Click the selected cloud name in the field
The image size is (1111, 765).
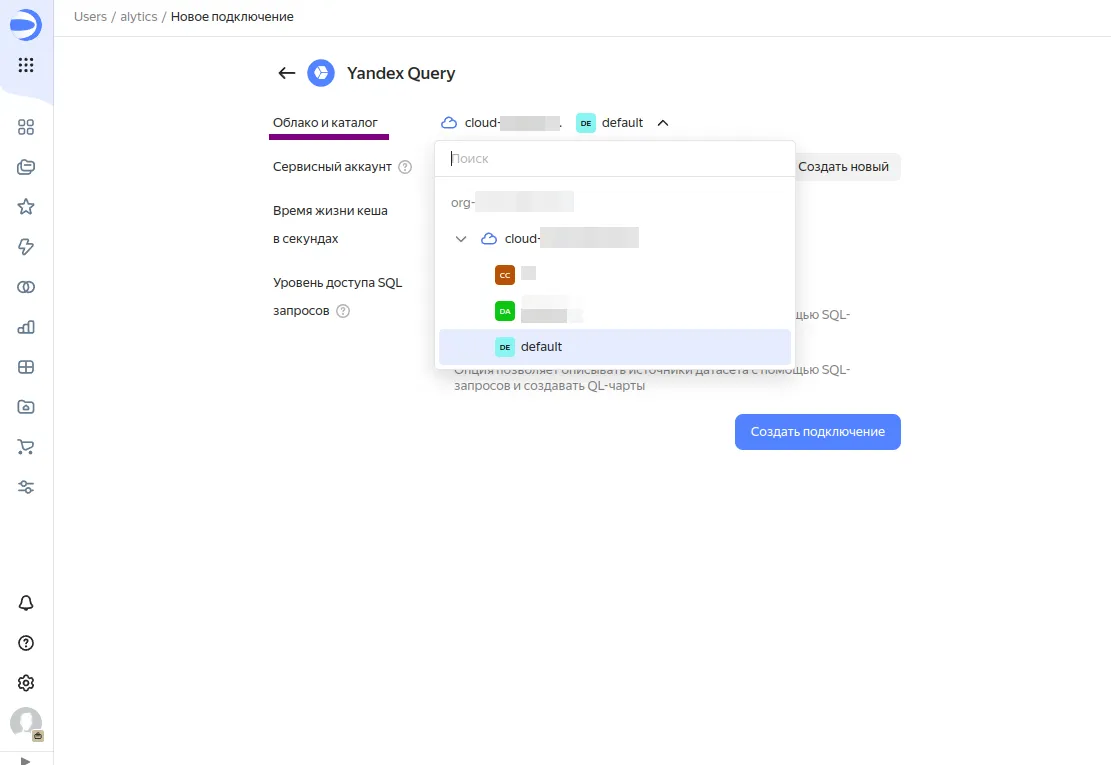click(500, 123)
